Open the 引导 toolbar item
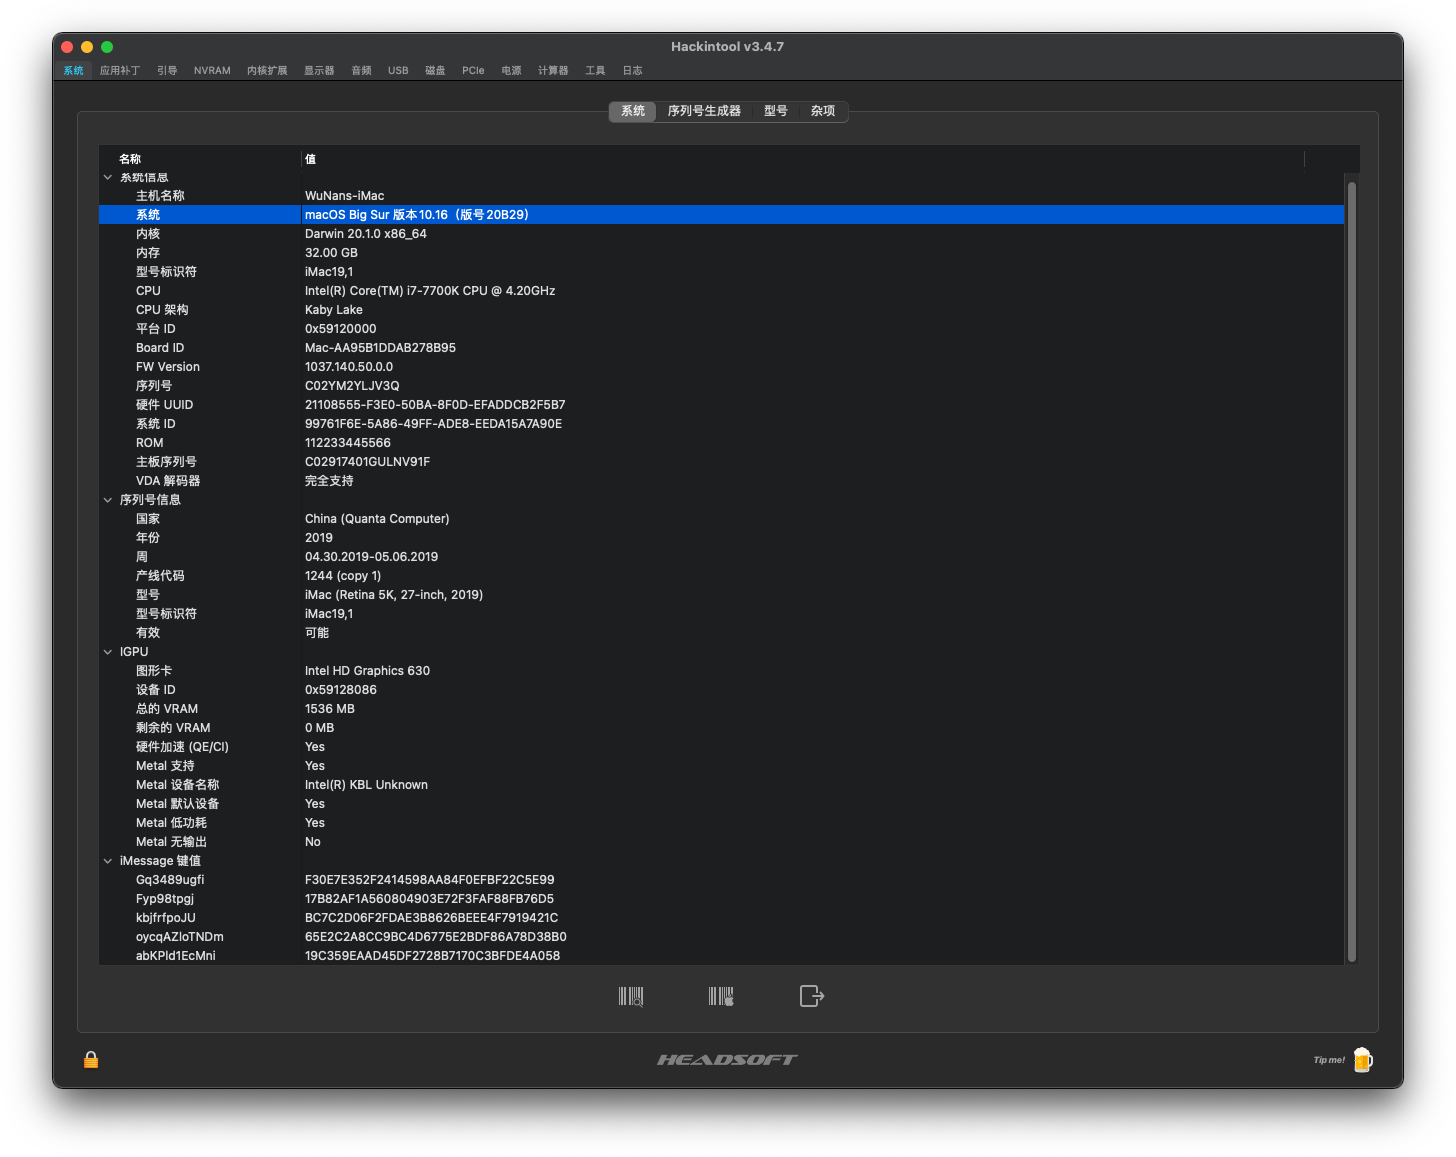This screenshot has width=1456, height=1157. (167, 71)
